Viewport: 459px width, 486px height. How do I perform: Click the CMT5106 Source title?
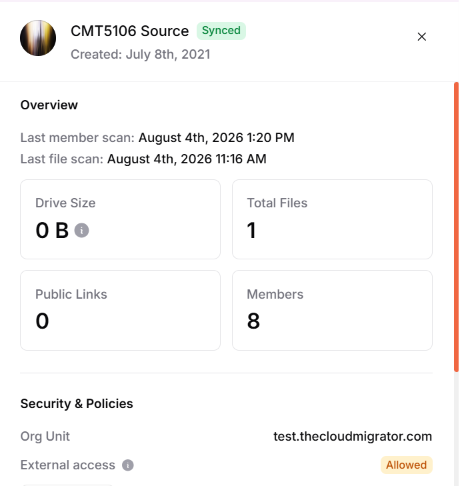[130, 31]
